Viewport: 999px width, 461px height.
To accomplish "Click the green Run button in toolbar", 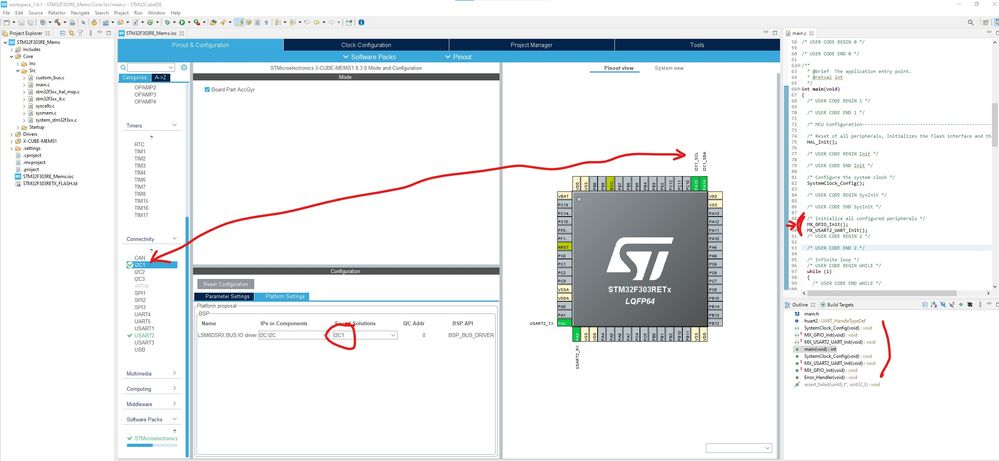I will [x=182, y=22].
